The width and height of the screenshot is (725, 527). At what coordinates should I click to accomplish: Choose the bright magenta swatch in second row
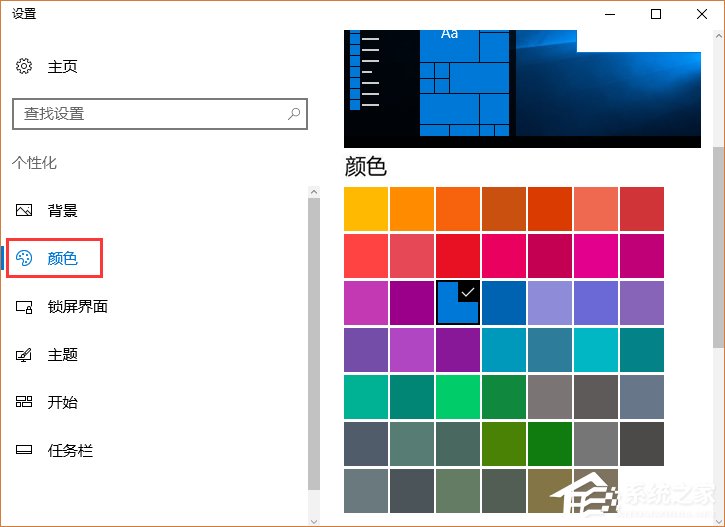[x=596, y=256]
